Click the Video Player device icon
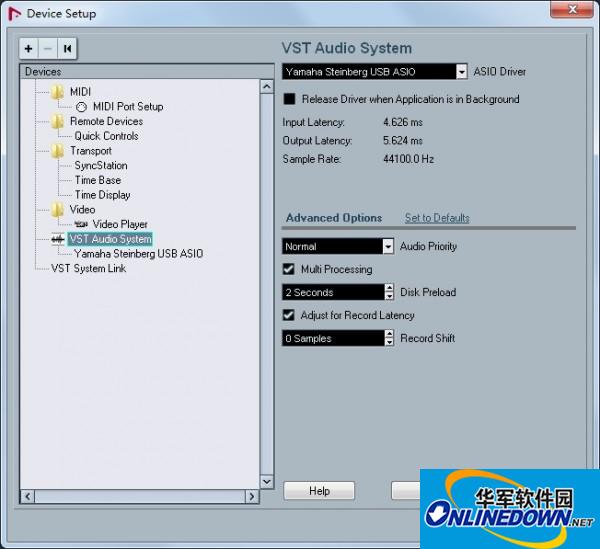600x549 pixels. tap(81, 224)
